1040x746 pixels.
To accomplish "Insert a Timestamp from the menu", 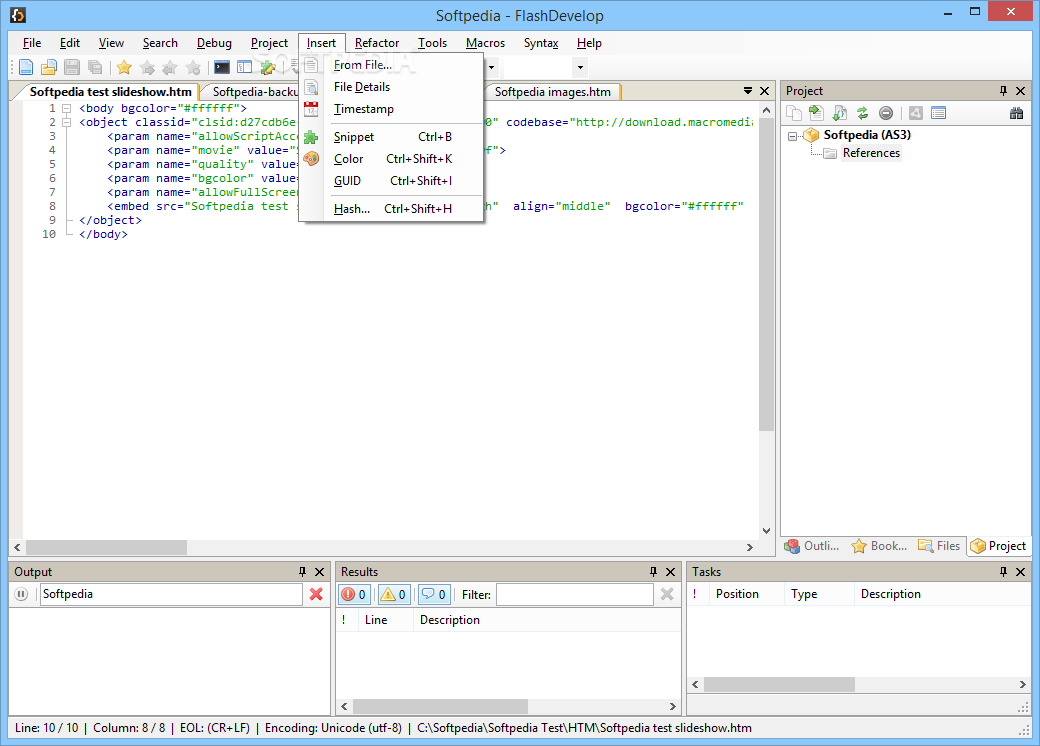I will point(391,109).
